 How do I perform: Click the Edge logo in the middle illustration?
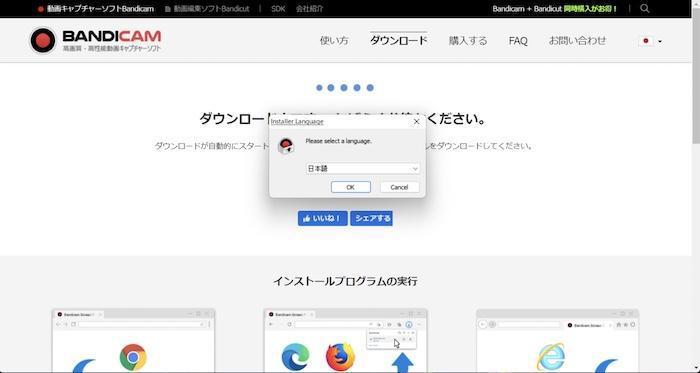coord(295,358)
